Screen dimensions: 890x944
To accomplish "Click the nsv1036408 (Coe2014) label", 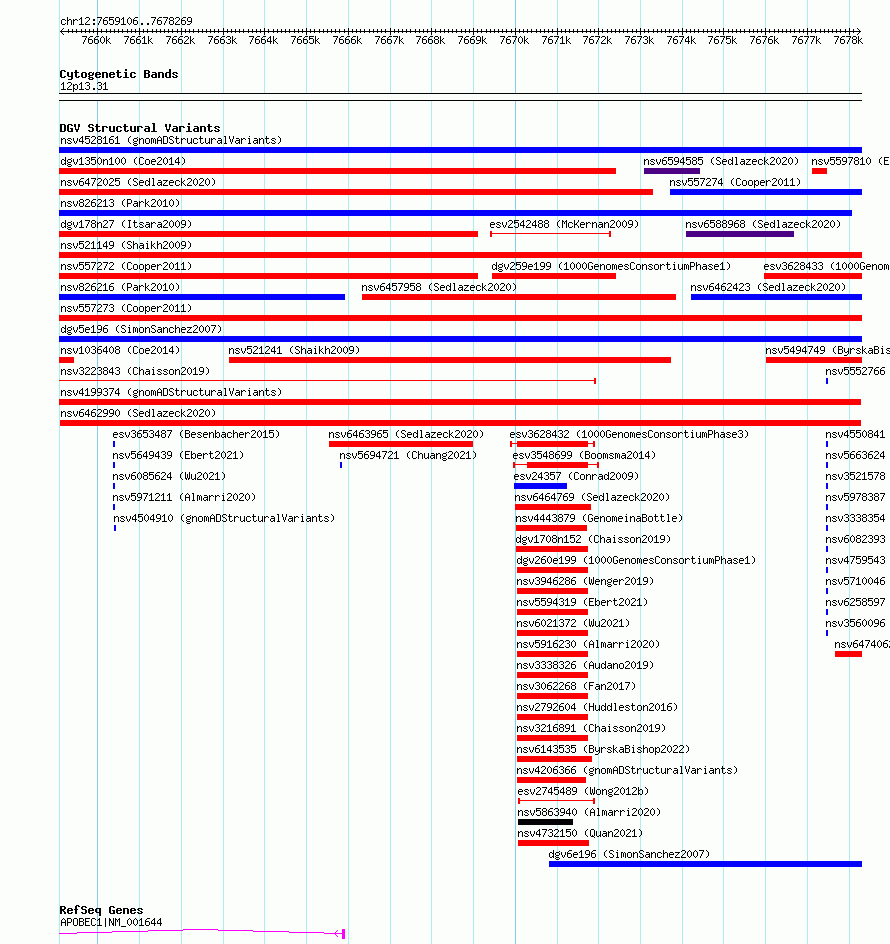I will 120,350.
